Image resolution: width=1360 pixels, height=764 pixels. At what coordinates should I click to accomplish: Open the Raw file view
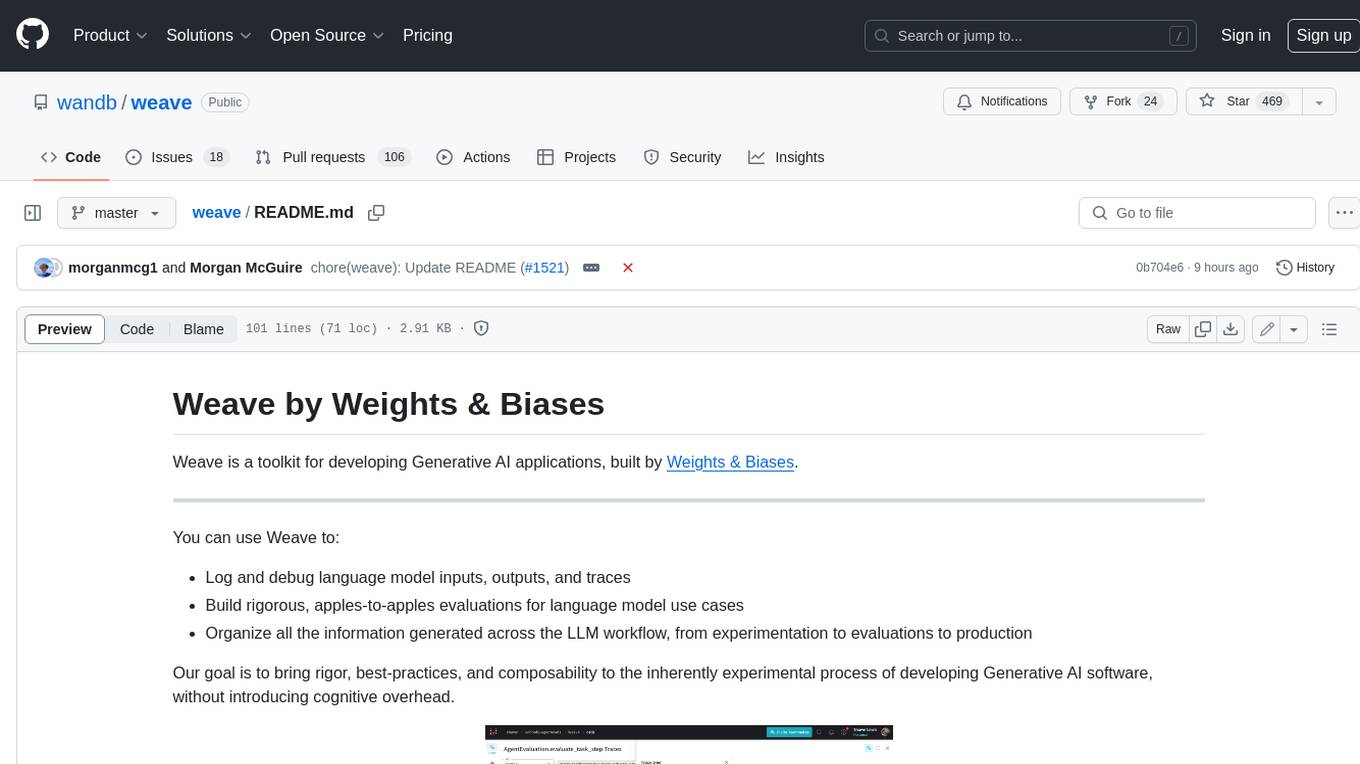click(x=1168, y=329)
